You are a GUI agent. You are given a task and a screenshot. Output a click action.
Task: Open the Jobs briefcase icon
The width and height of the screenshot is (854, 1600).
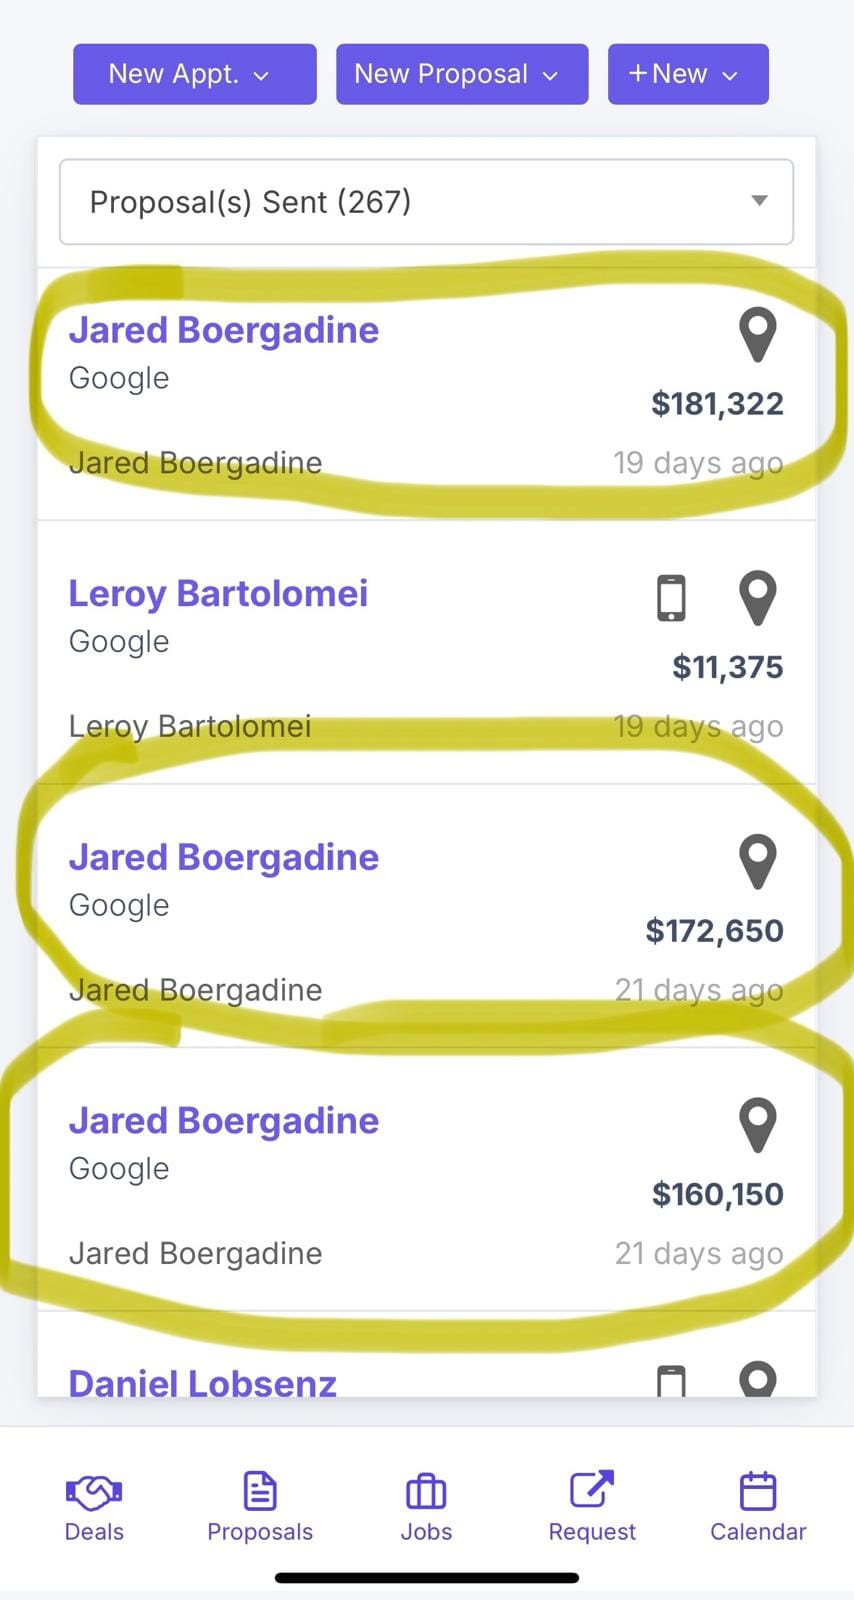(x=426, y=1492)
